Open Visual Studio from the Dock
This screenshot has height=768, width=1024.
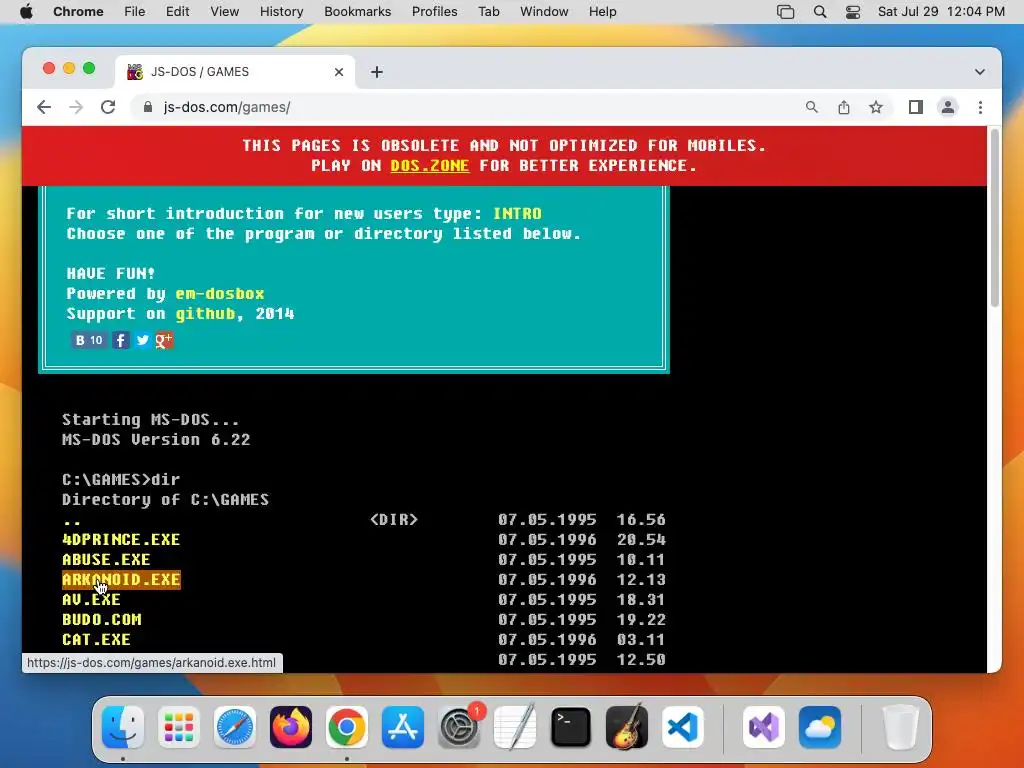(x=763, y=727)
